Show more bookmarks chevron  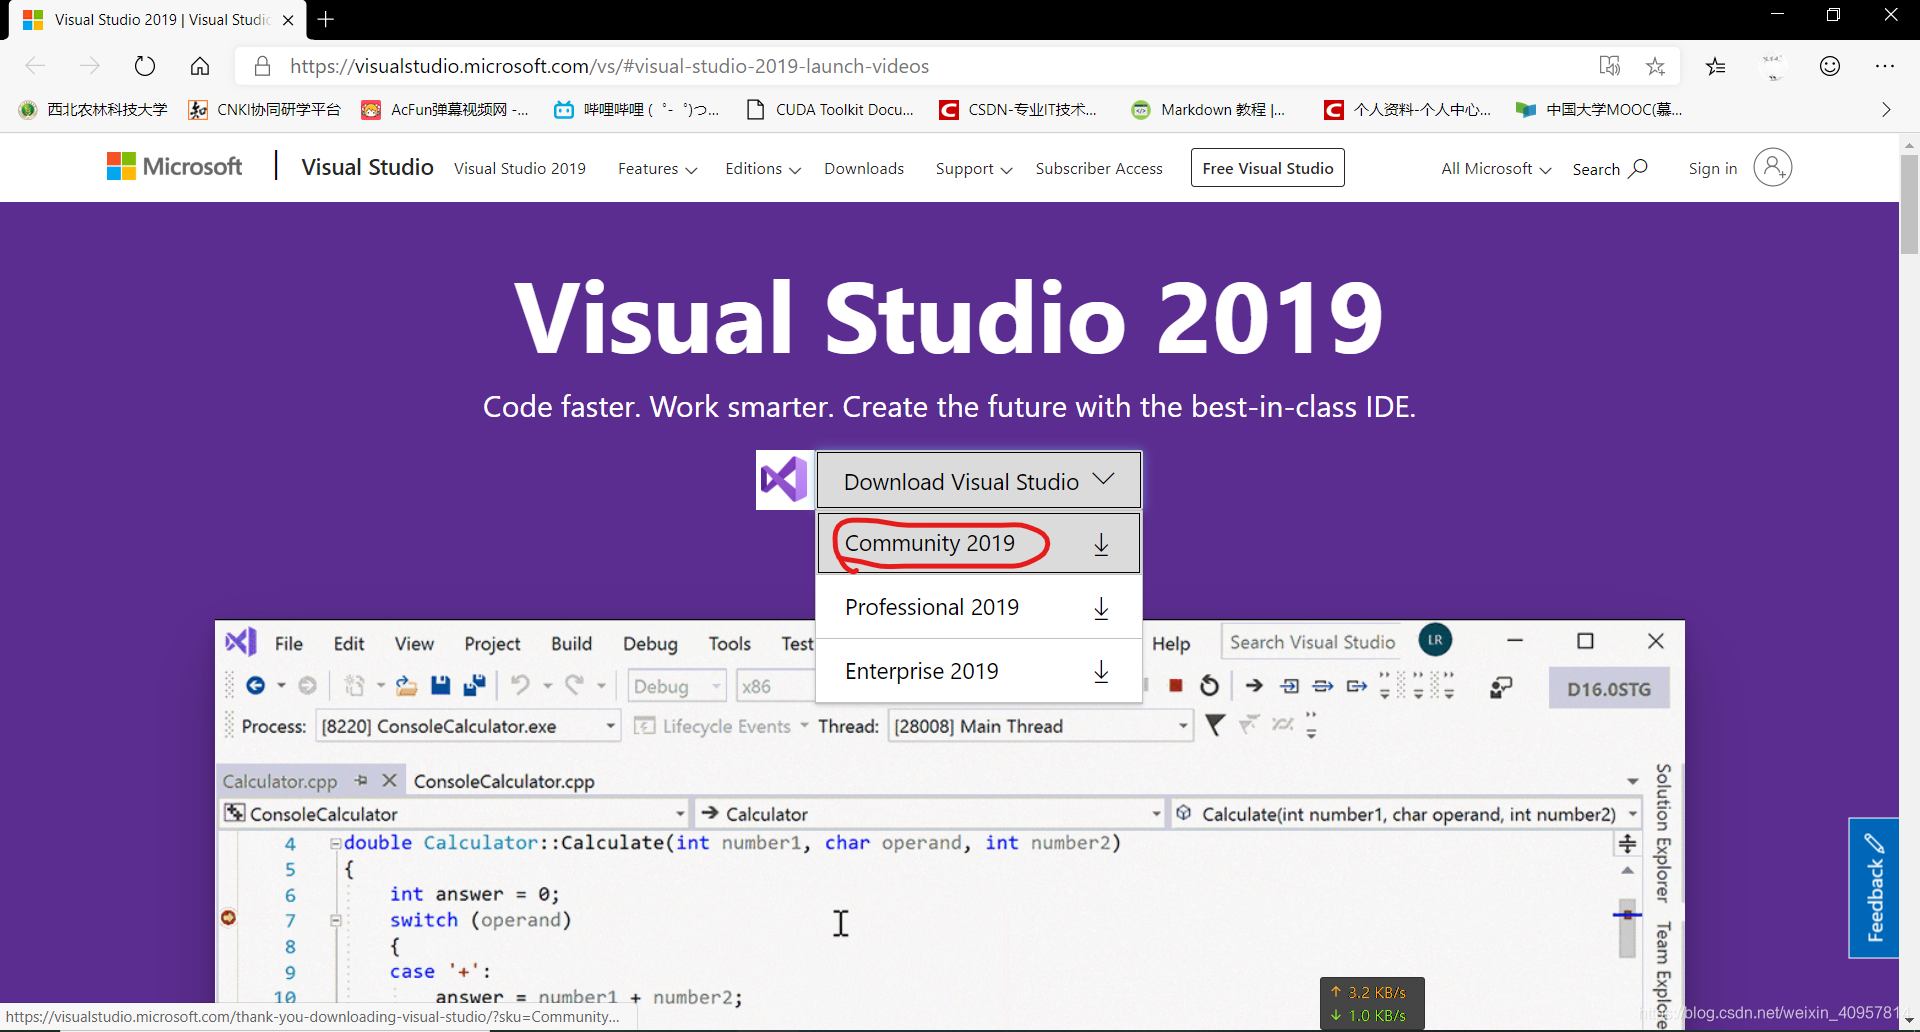1886,109
